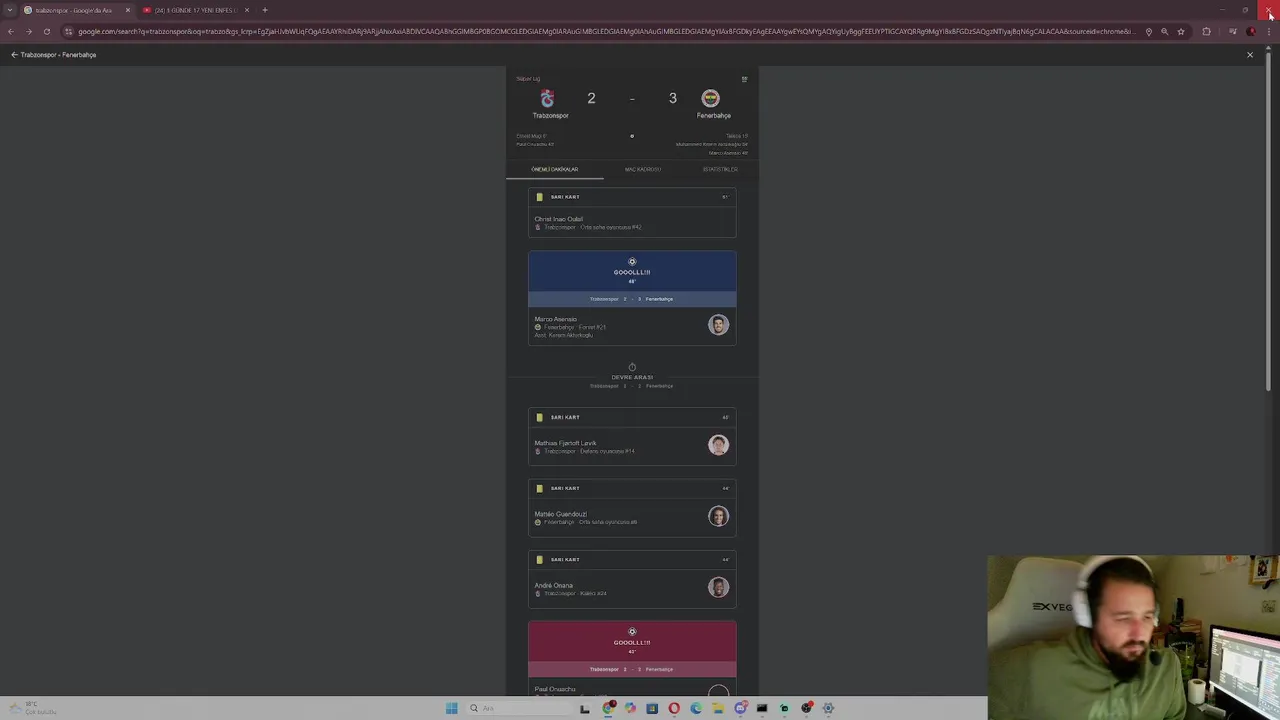Viewport: 1280px width, 720px height.
Task: Close the match overlay with the X
Action: tap(1249, 55)
